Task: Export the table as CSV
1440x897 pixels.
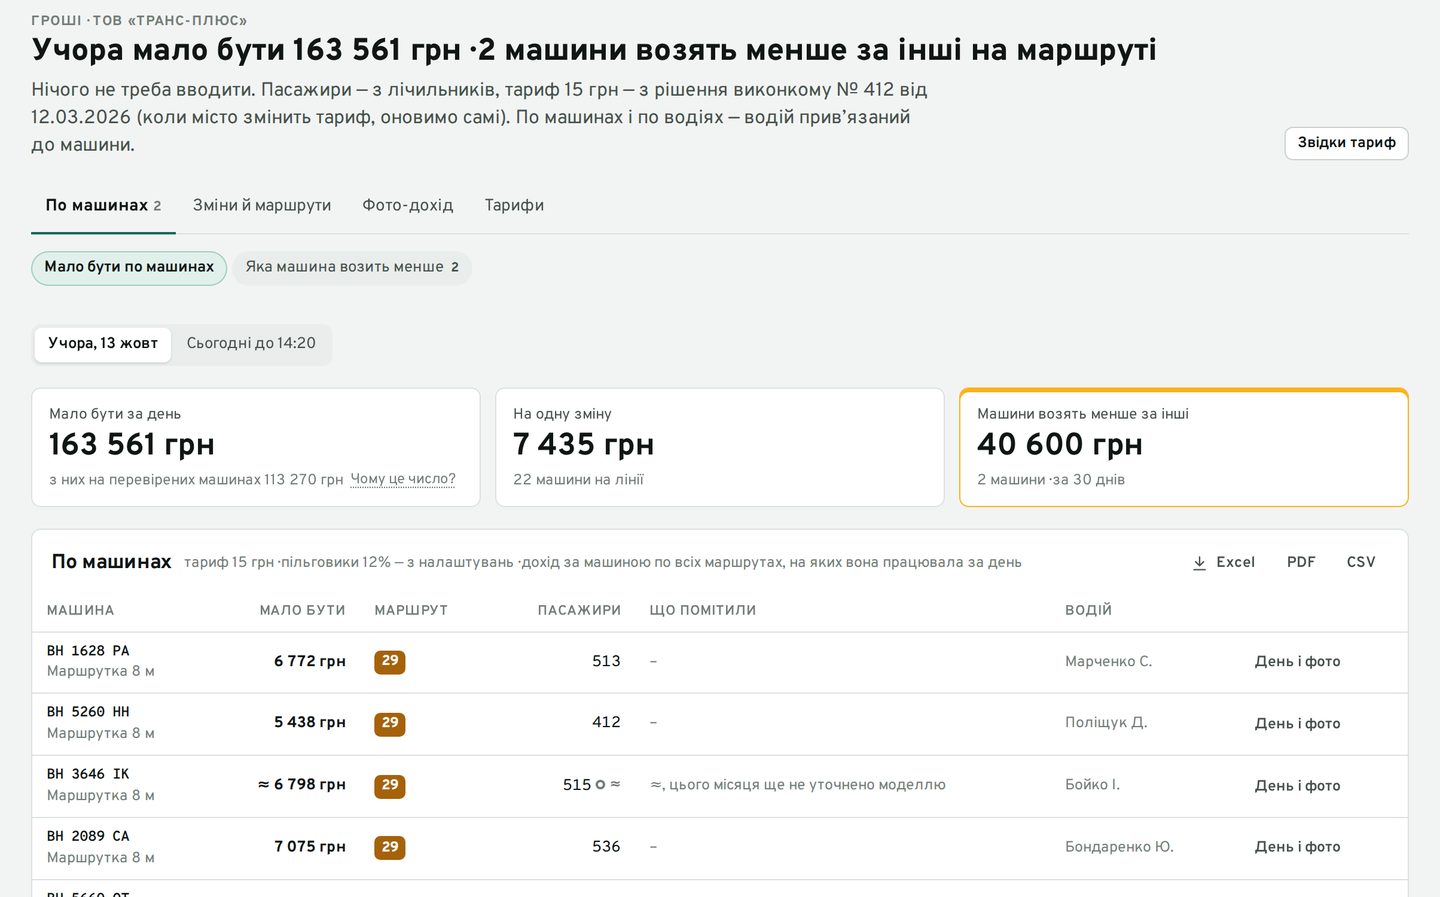Action: point(1361,562)
